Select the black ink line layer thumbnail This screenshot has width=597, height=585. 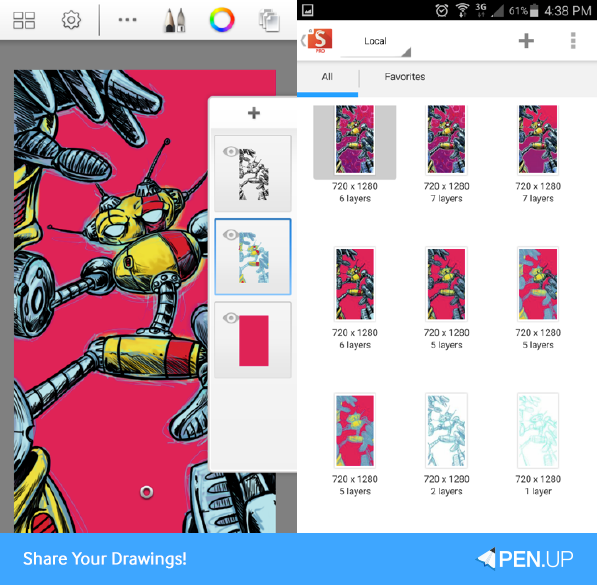coord(254,174)
